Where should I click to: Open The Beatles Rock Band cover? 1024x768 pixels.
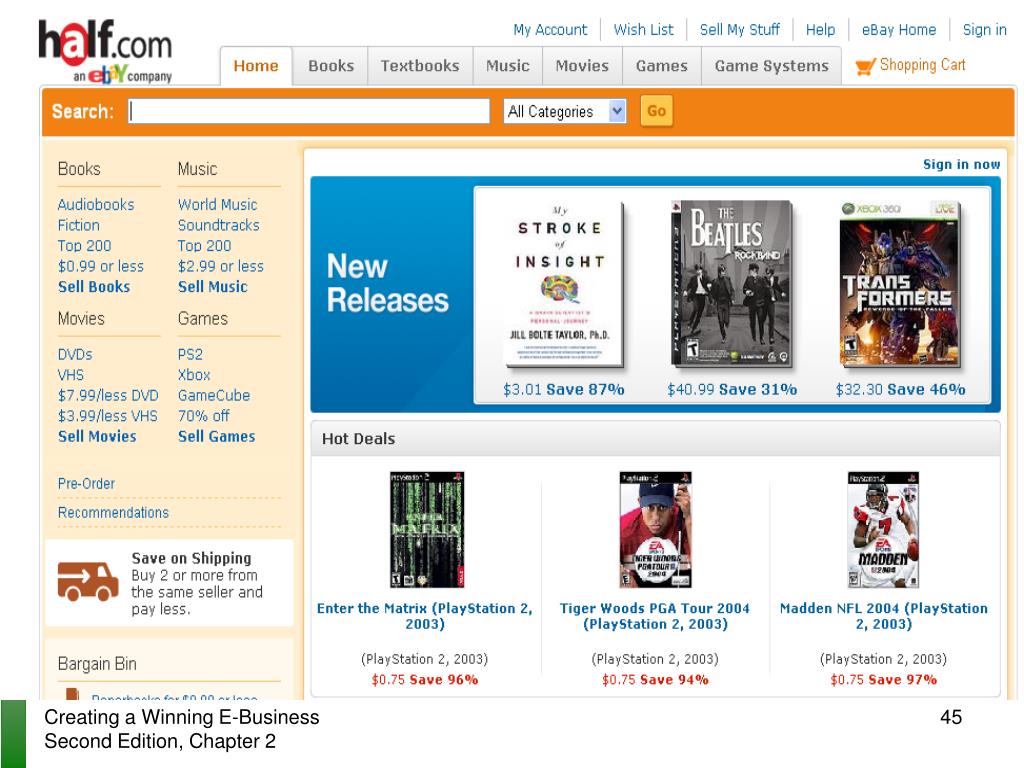pyautogui.click(x=731, y=283)
